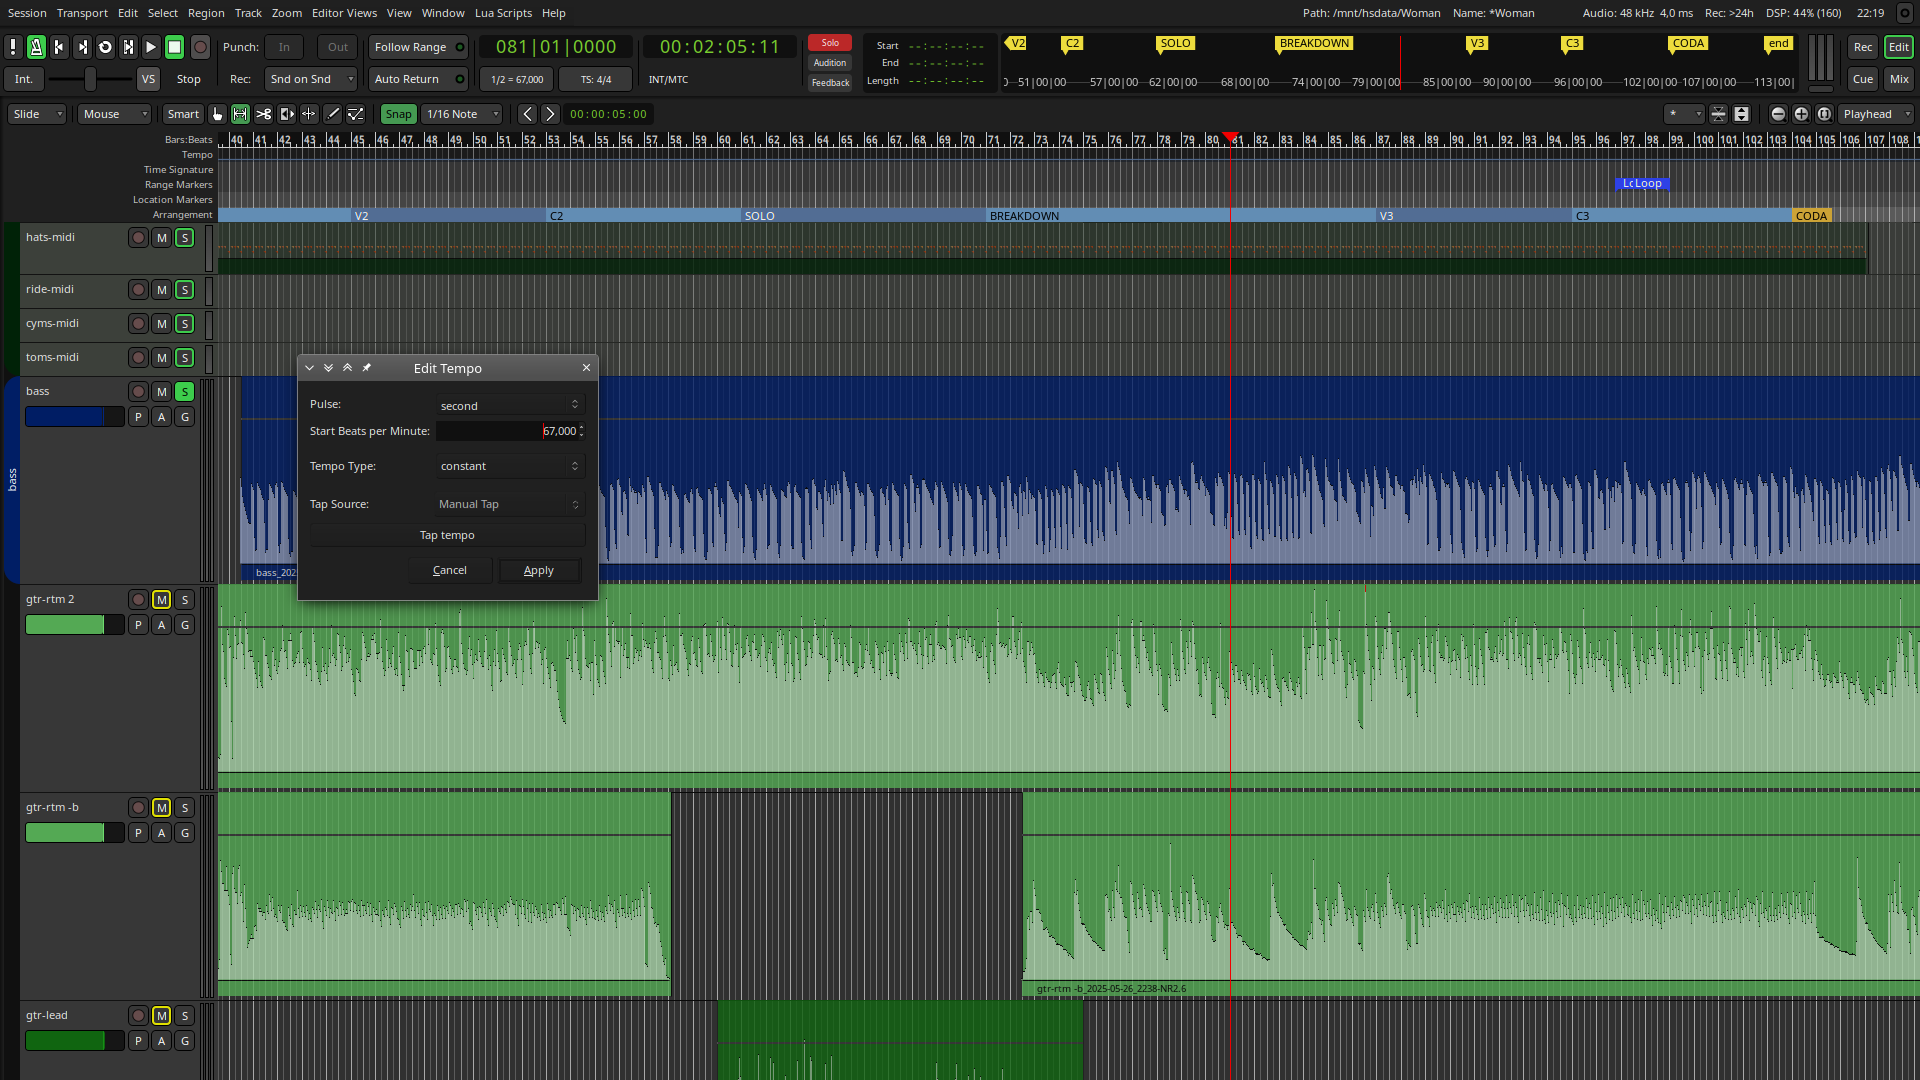Select the Draw (pencil) tool
This screenshot has width=1920, height=1080.
332,114
